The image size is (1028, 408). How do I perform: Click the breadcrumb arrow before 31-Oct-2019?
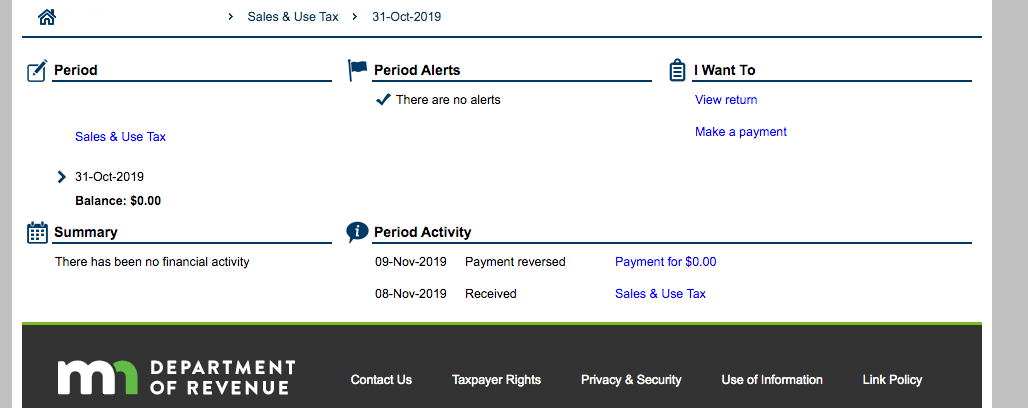click(355, 17)
